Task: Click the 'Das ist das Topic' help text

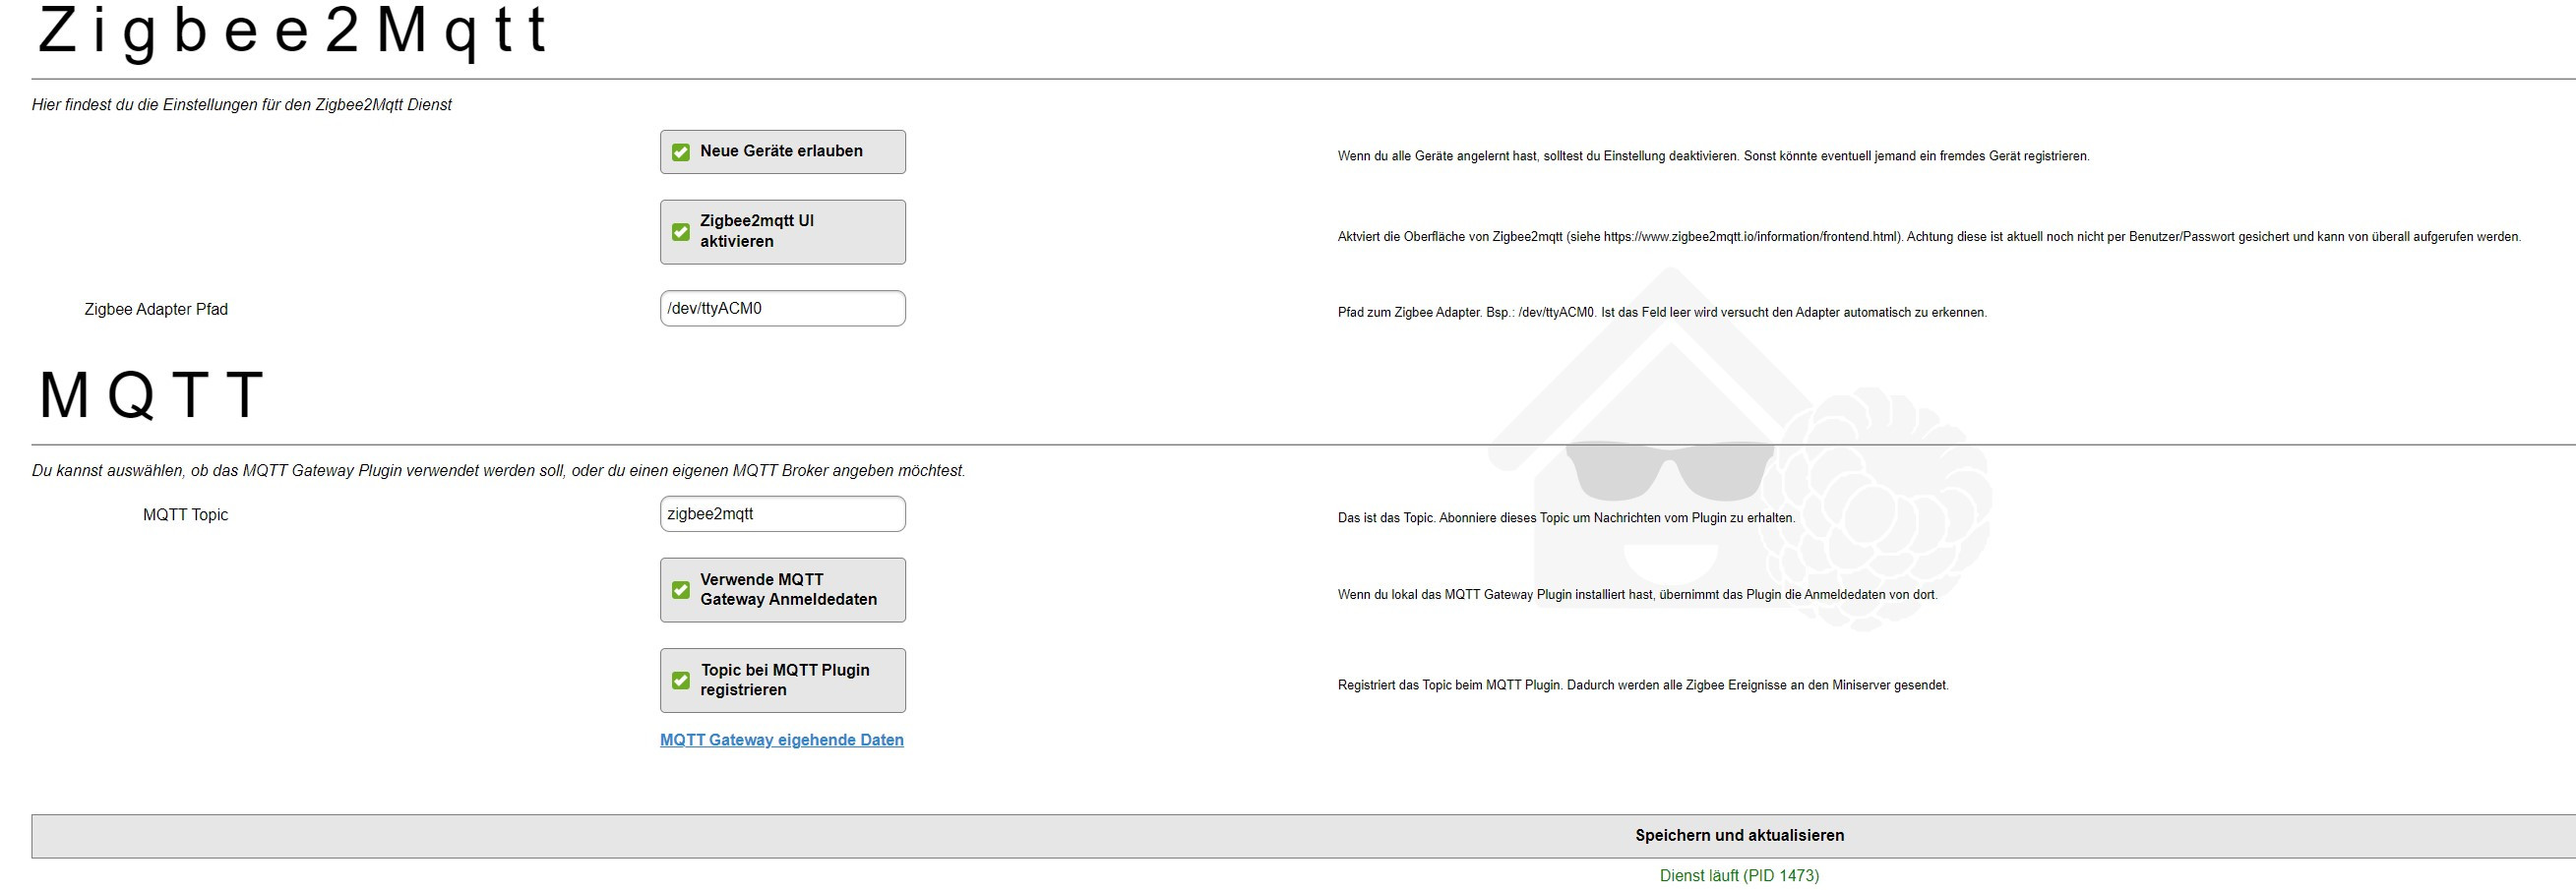Action: coord(1567,518)
